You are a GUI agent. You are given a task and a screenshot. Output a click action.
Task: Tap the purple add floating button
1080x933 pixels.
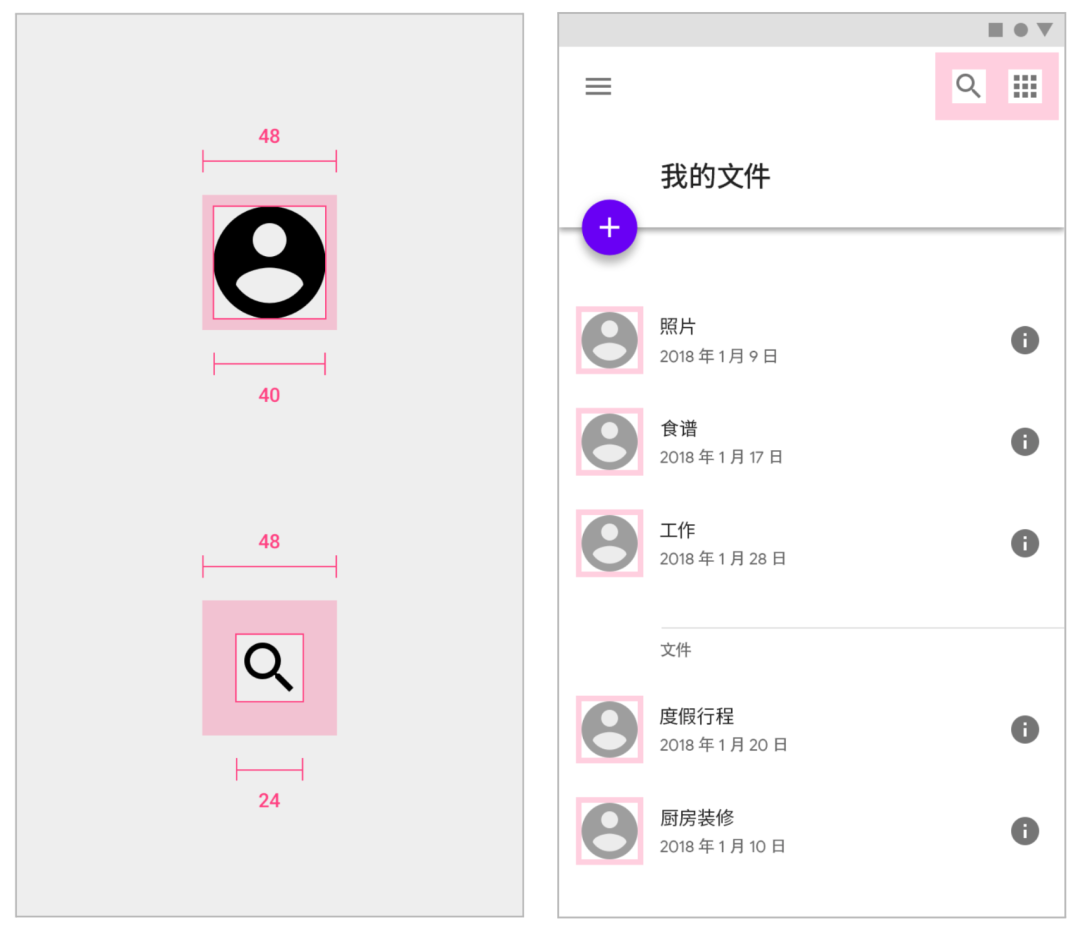(x=610, y=227)
